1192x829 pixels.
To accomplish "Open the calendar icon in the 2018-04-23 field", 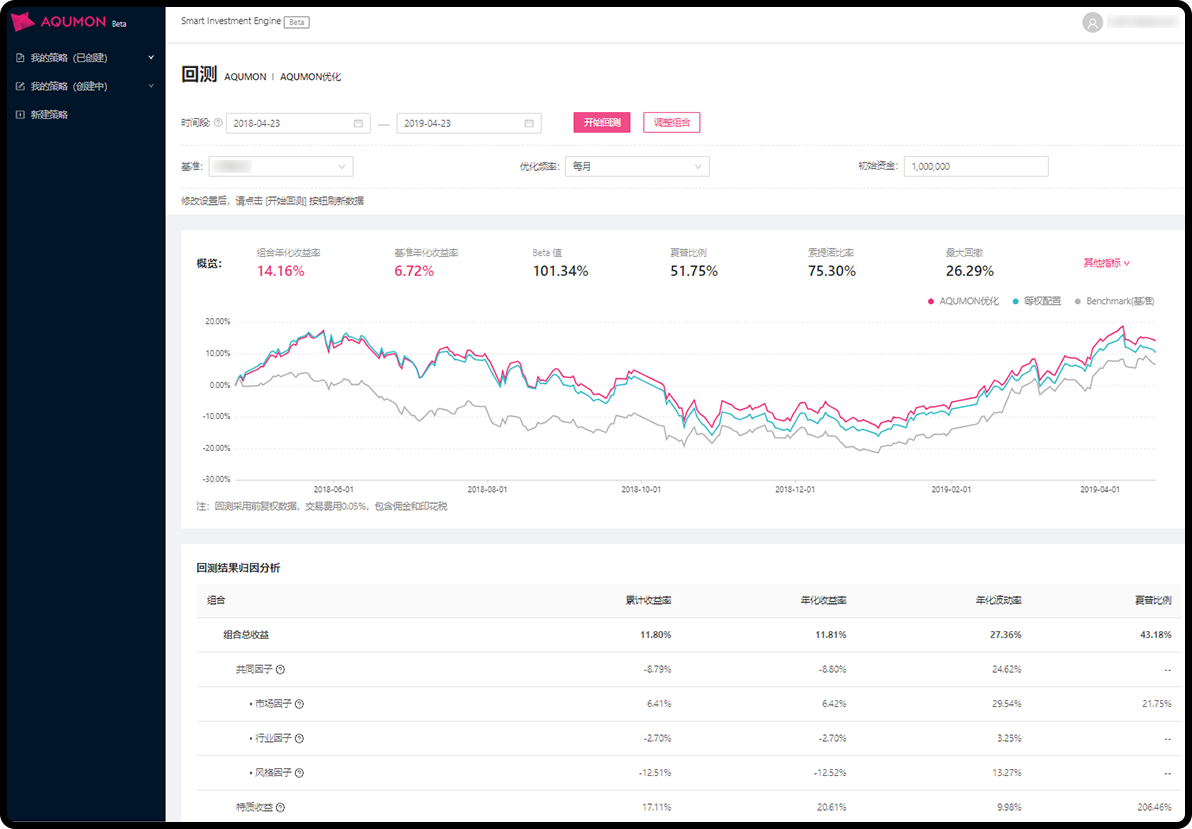I will click(358, 123).
